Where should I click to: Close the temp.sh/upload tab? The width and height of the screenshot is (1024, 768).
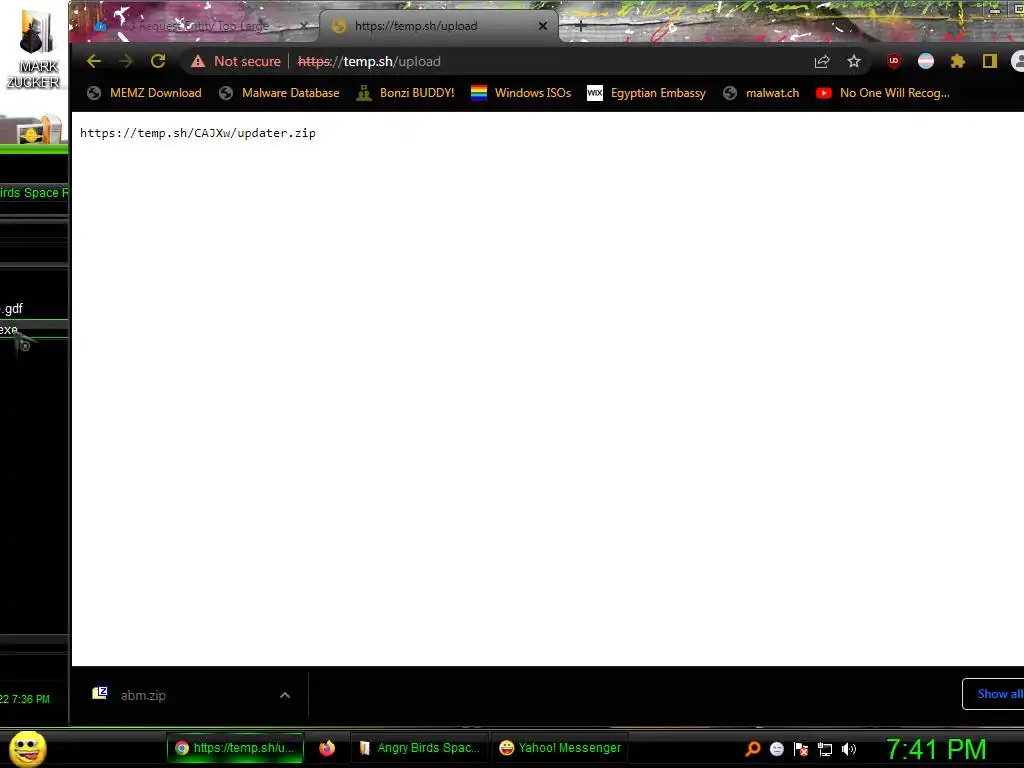point(543,26)
